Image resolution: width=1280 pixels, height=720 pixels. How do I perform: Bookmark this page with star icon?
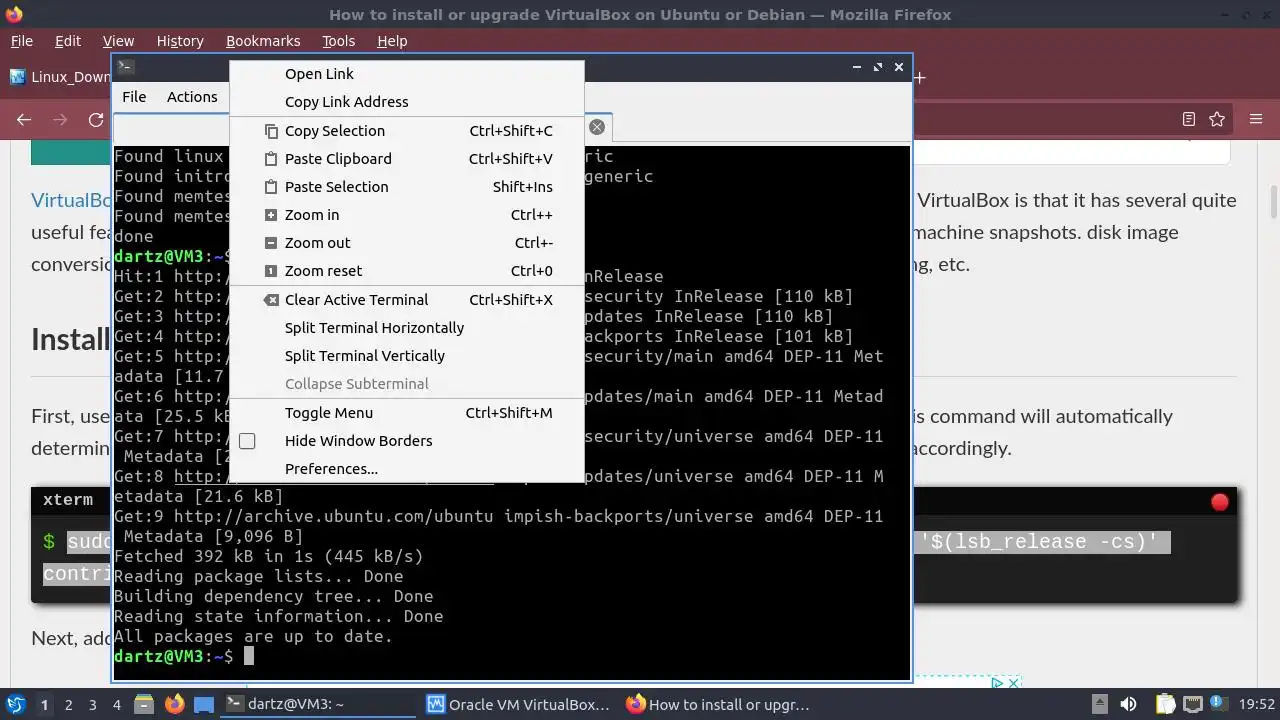pyautogui.click(x=1217, y=120)
